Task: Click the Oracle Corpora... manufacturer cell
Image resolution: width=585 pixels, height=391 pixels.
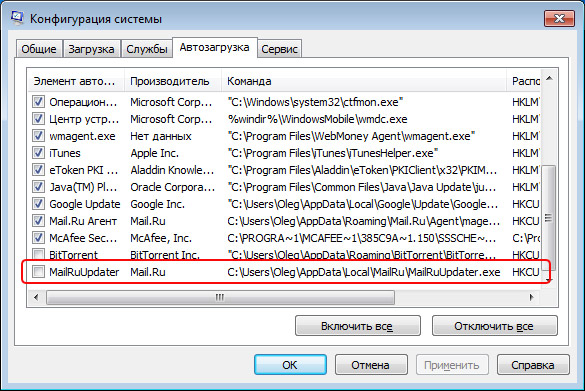Action: point(173,187)
